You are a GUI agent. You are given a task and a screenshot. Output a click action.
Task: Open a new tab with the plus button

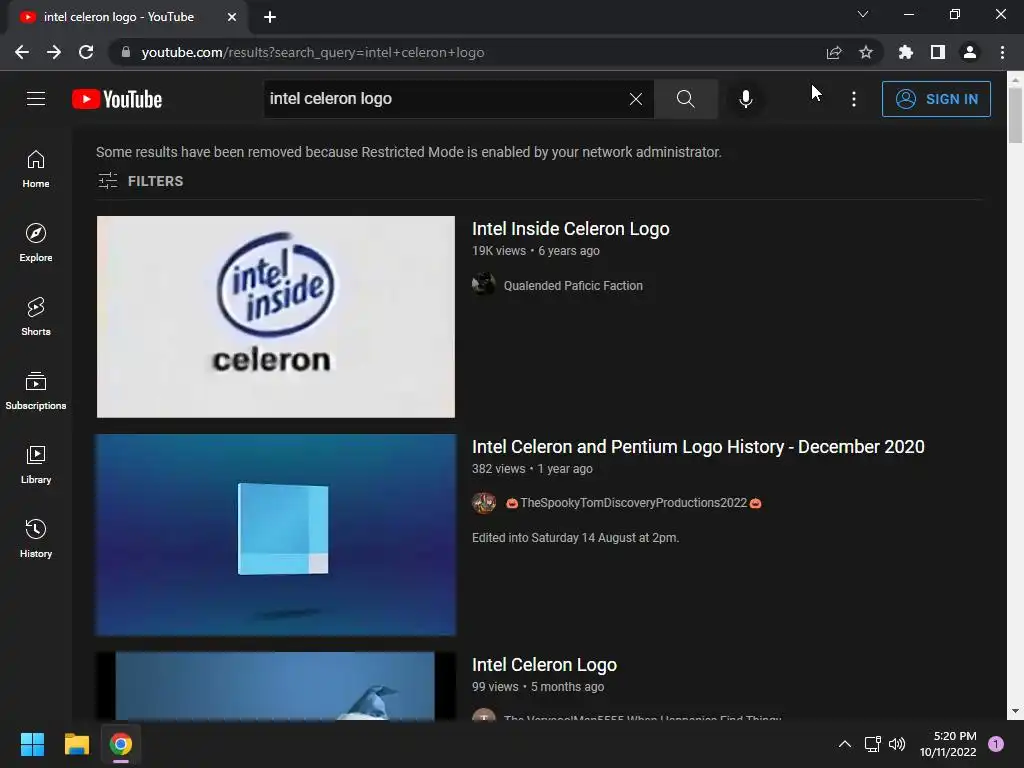click(270, 17)
